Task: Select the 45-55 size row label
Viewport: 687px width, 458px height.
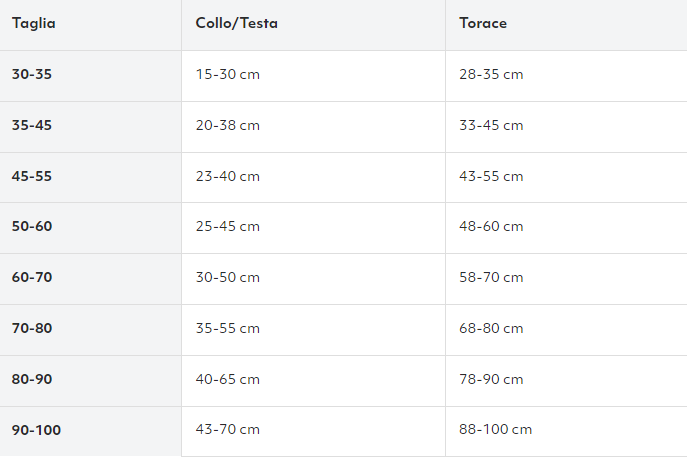Action: (32, 176)
